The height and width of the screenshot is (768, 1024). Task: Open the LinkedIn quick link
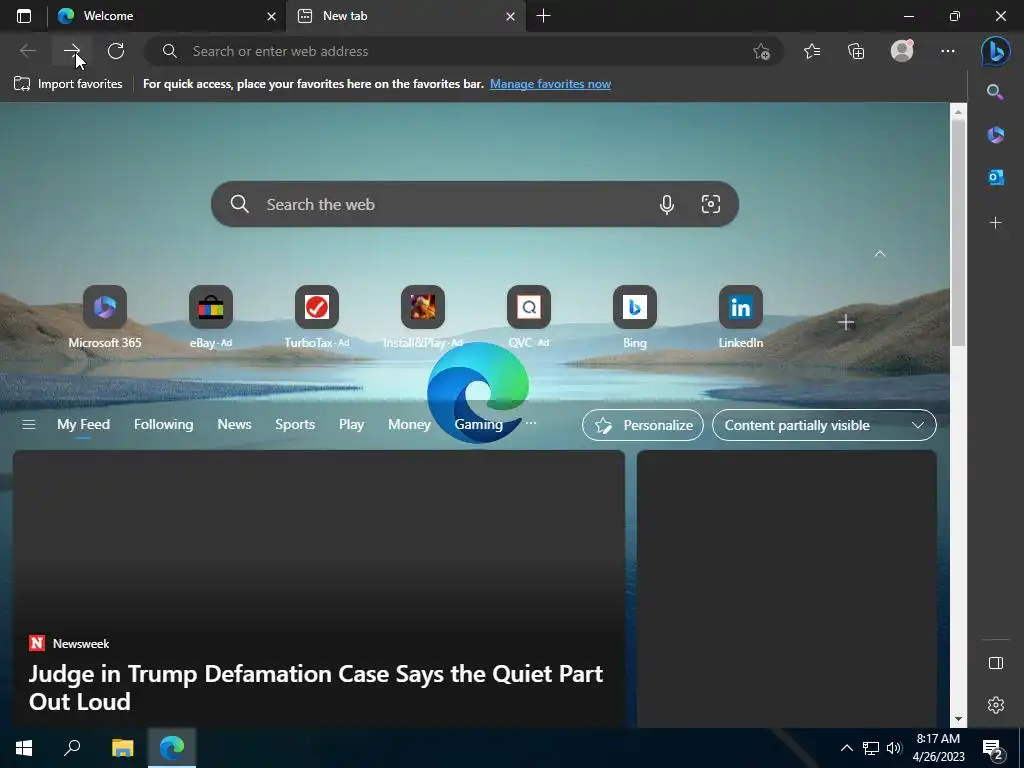pos(741,317)
